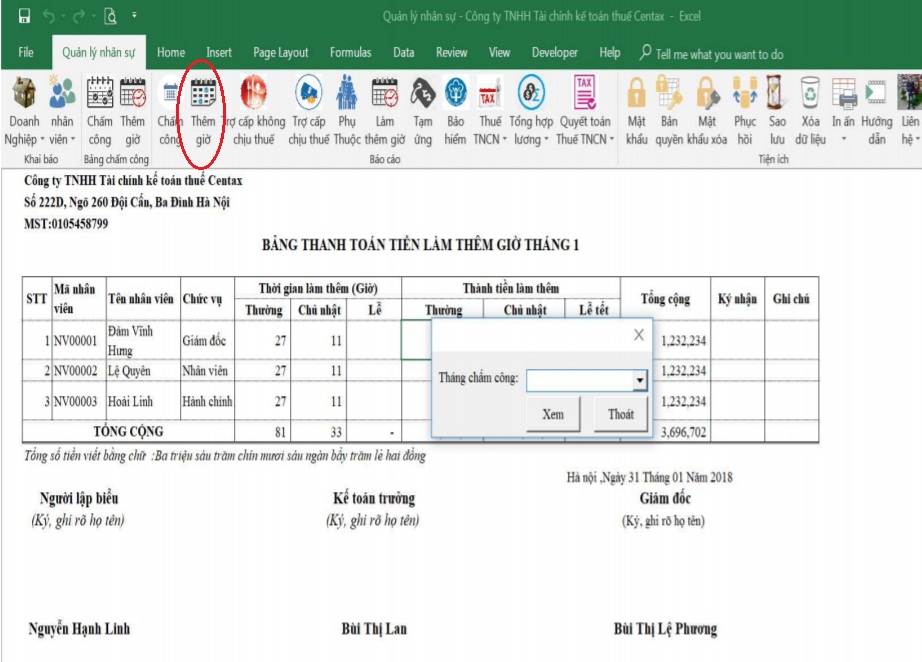Image resolution: width=922 pixels, height=662 pixels.
Task: Click the Thoát button to exit dialog
Action: click(620, 414)
